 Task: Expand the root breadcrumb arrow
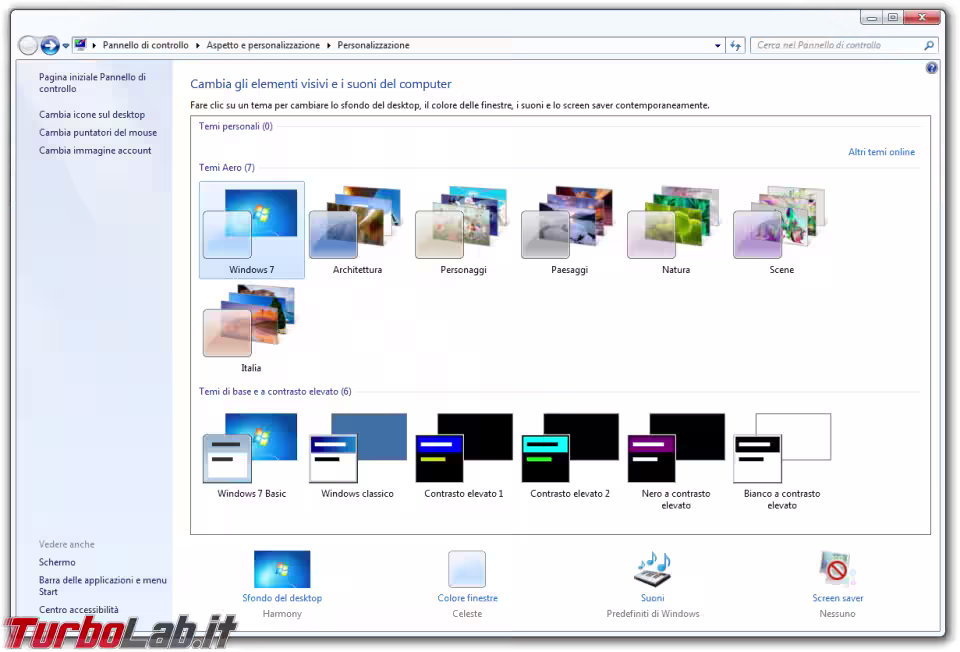coord(94,45)
